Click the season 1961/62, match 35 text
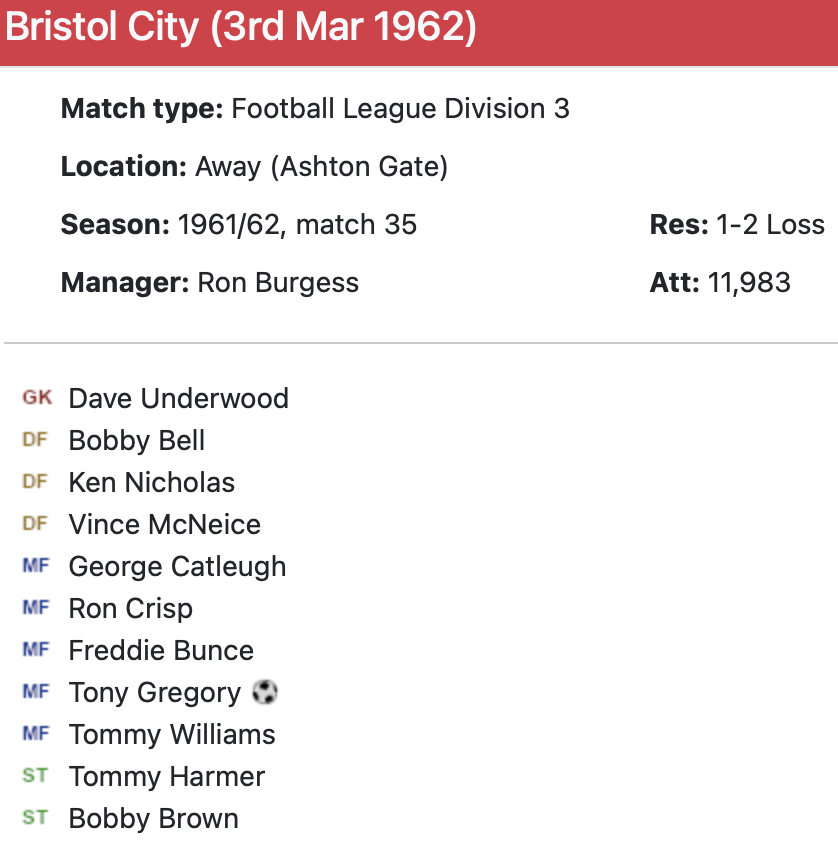This screenshot has width=838, height=852. click(297, 225)
